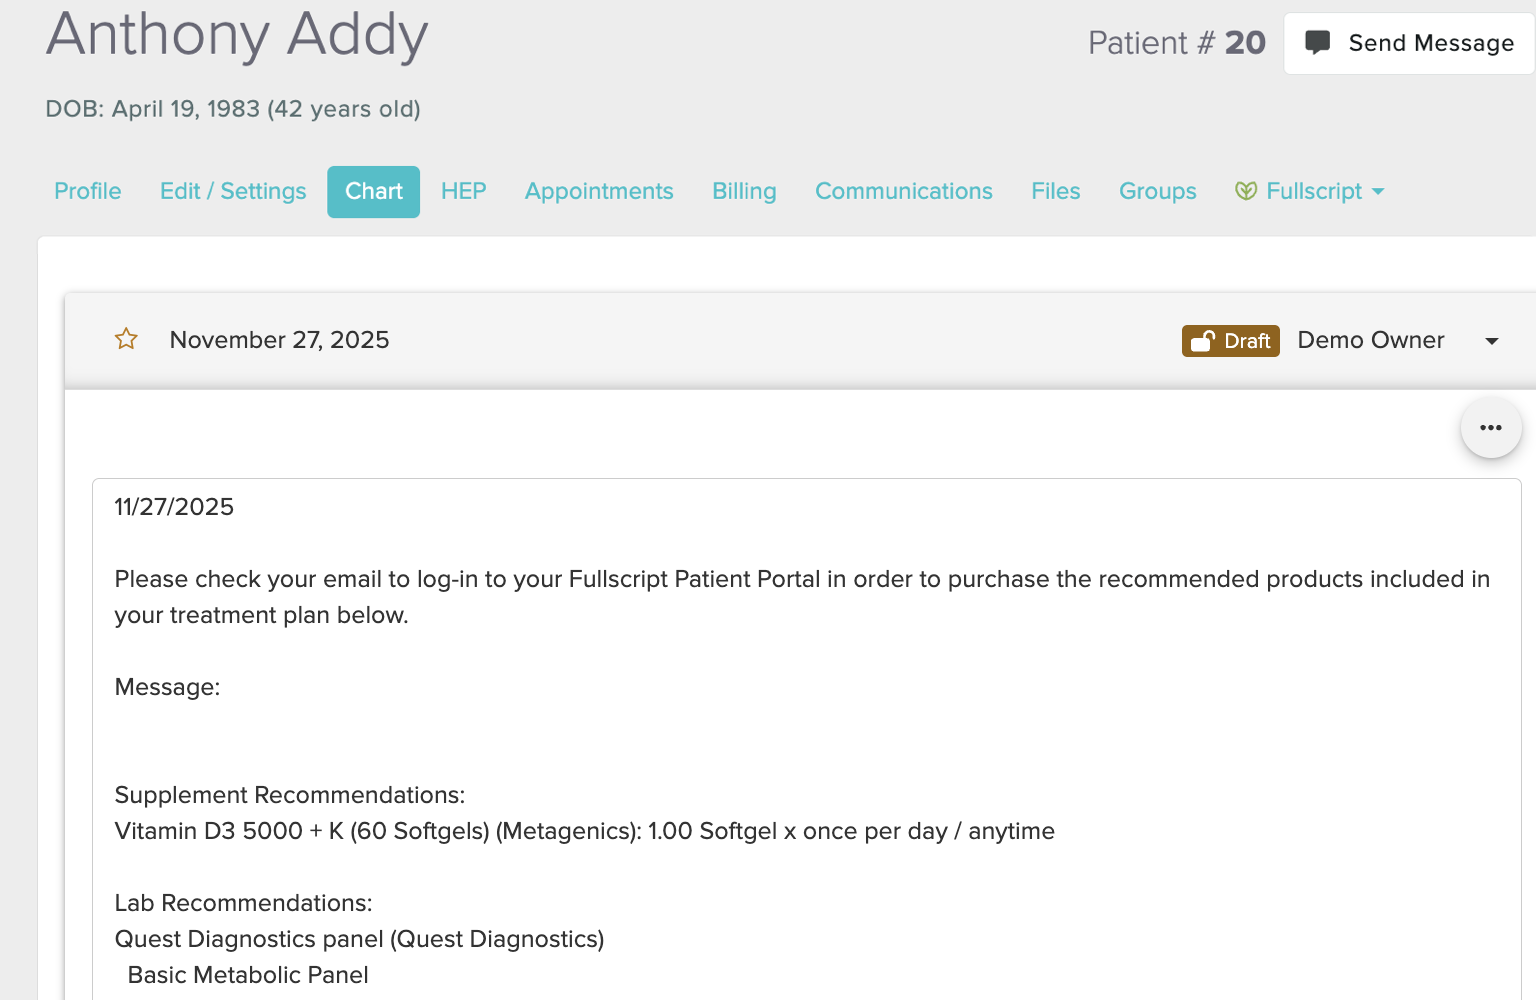This screenshot has width=1536, height=1000.
Task: Open the HEP tab
Action: pyautogui.click(x=463, y=191)
